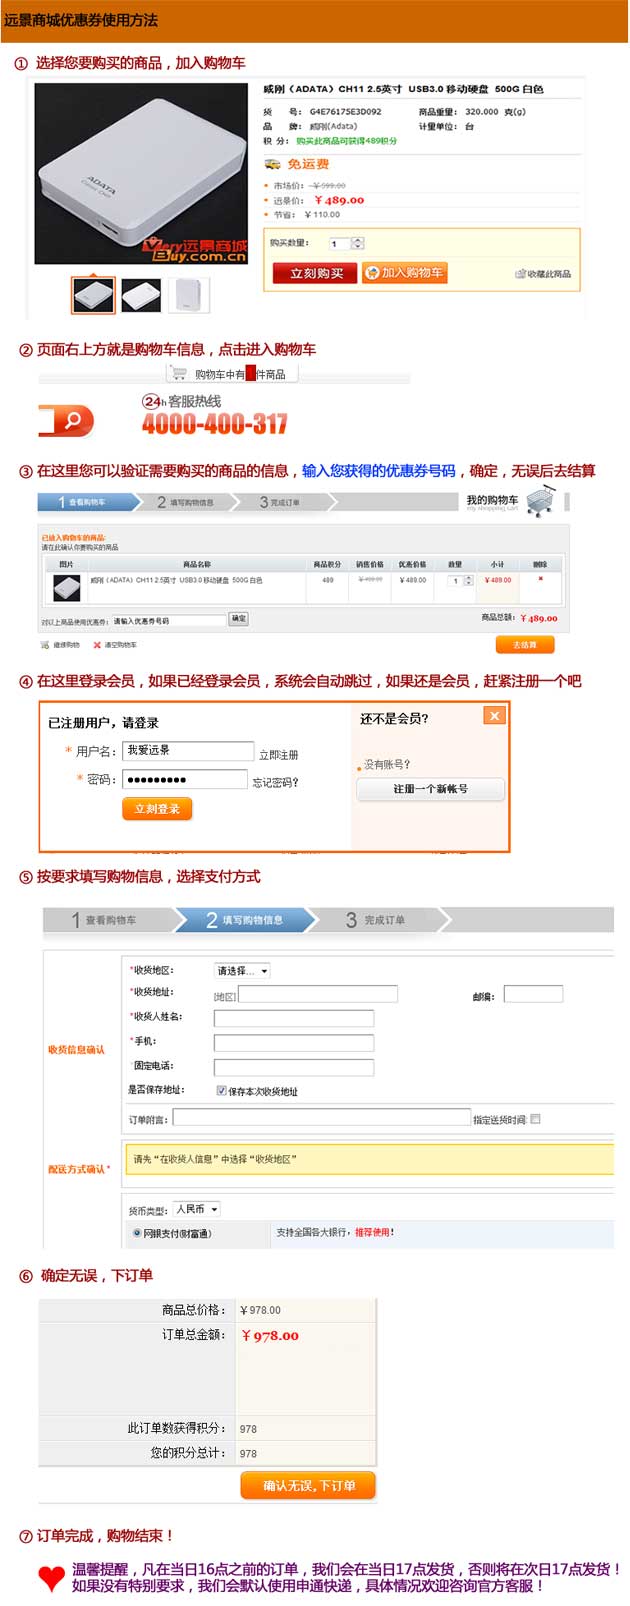Click the product title 威刚(ADATA) CH11
Viewport: 630px width, 1606px height.
point(403,89)
